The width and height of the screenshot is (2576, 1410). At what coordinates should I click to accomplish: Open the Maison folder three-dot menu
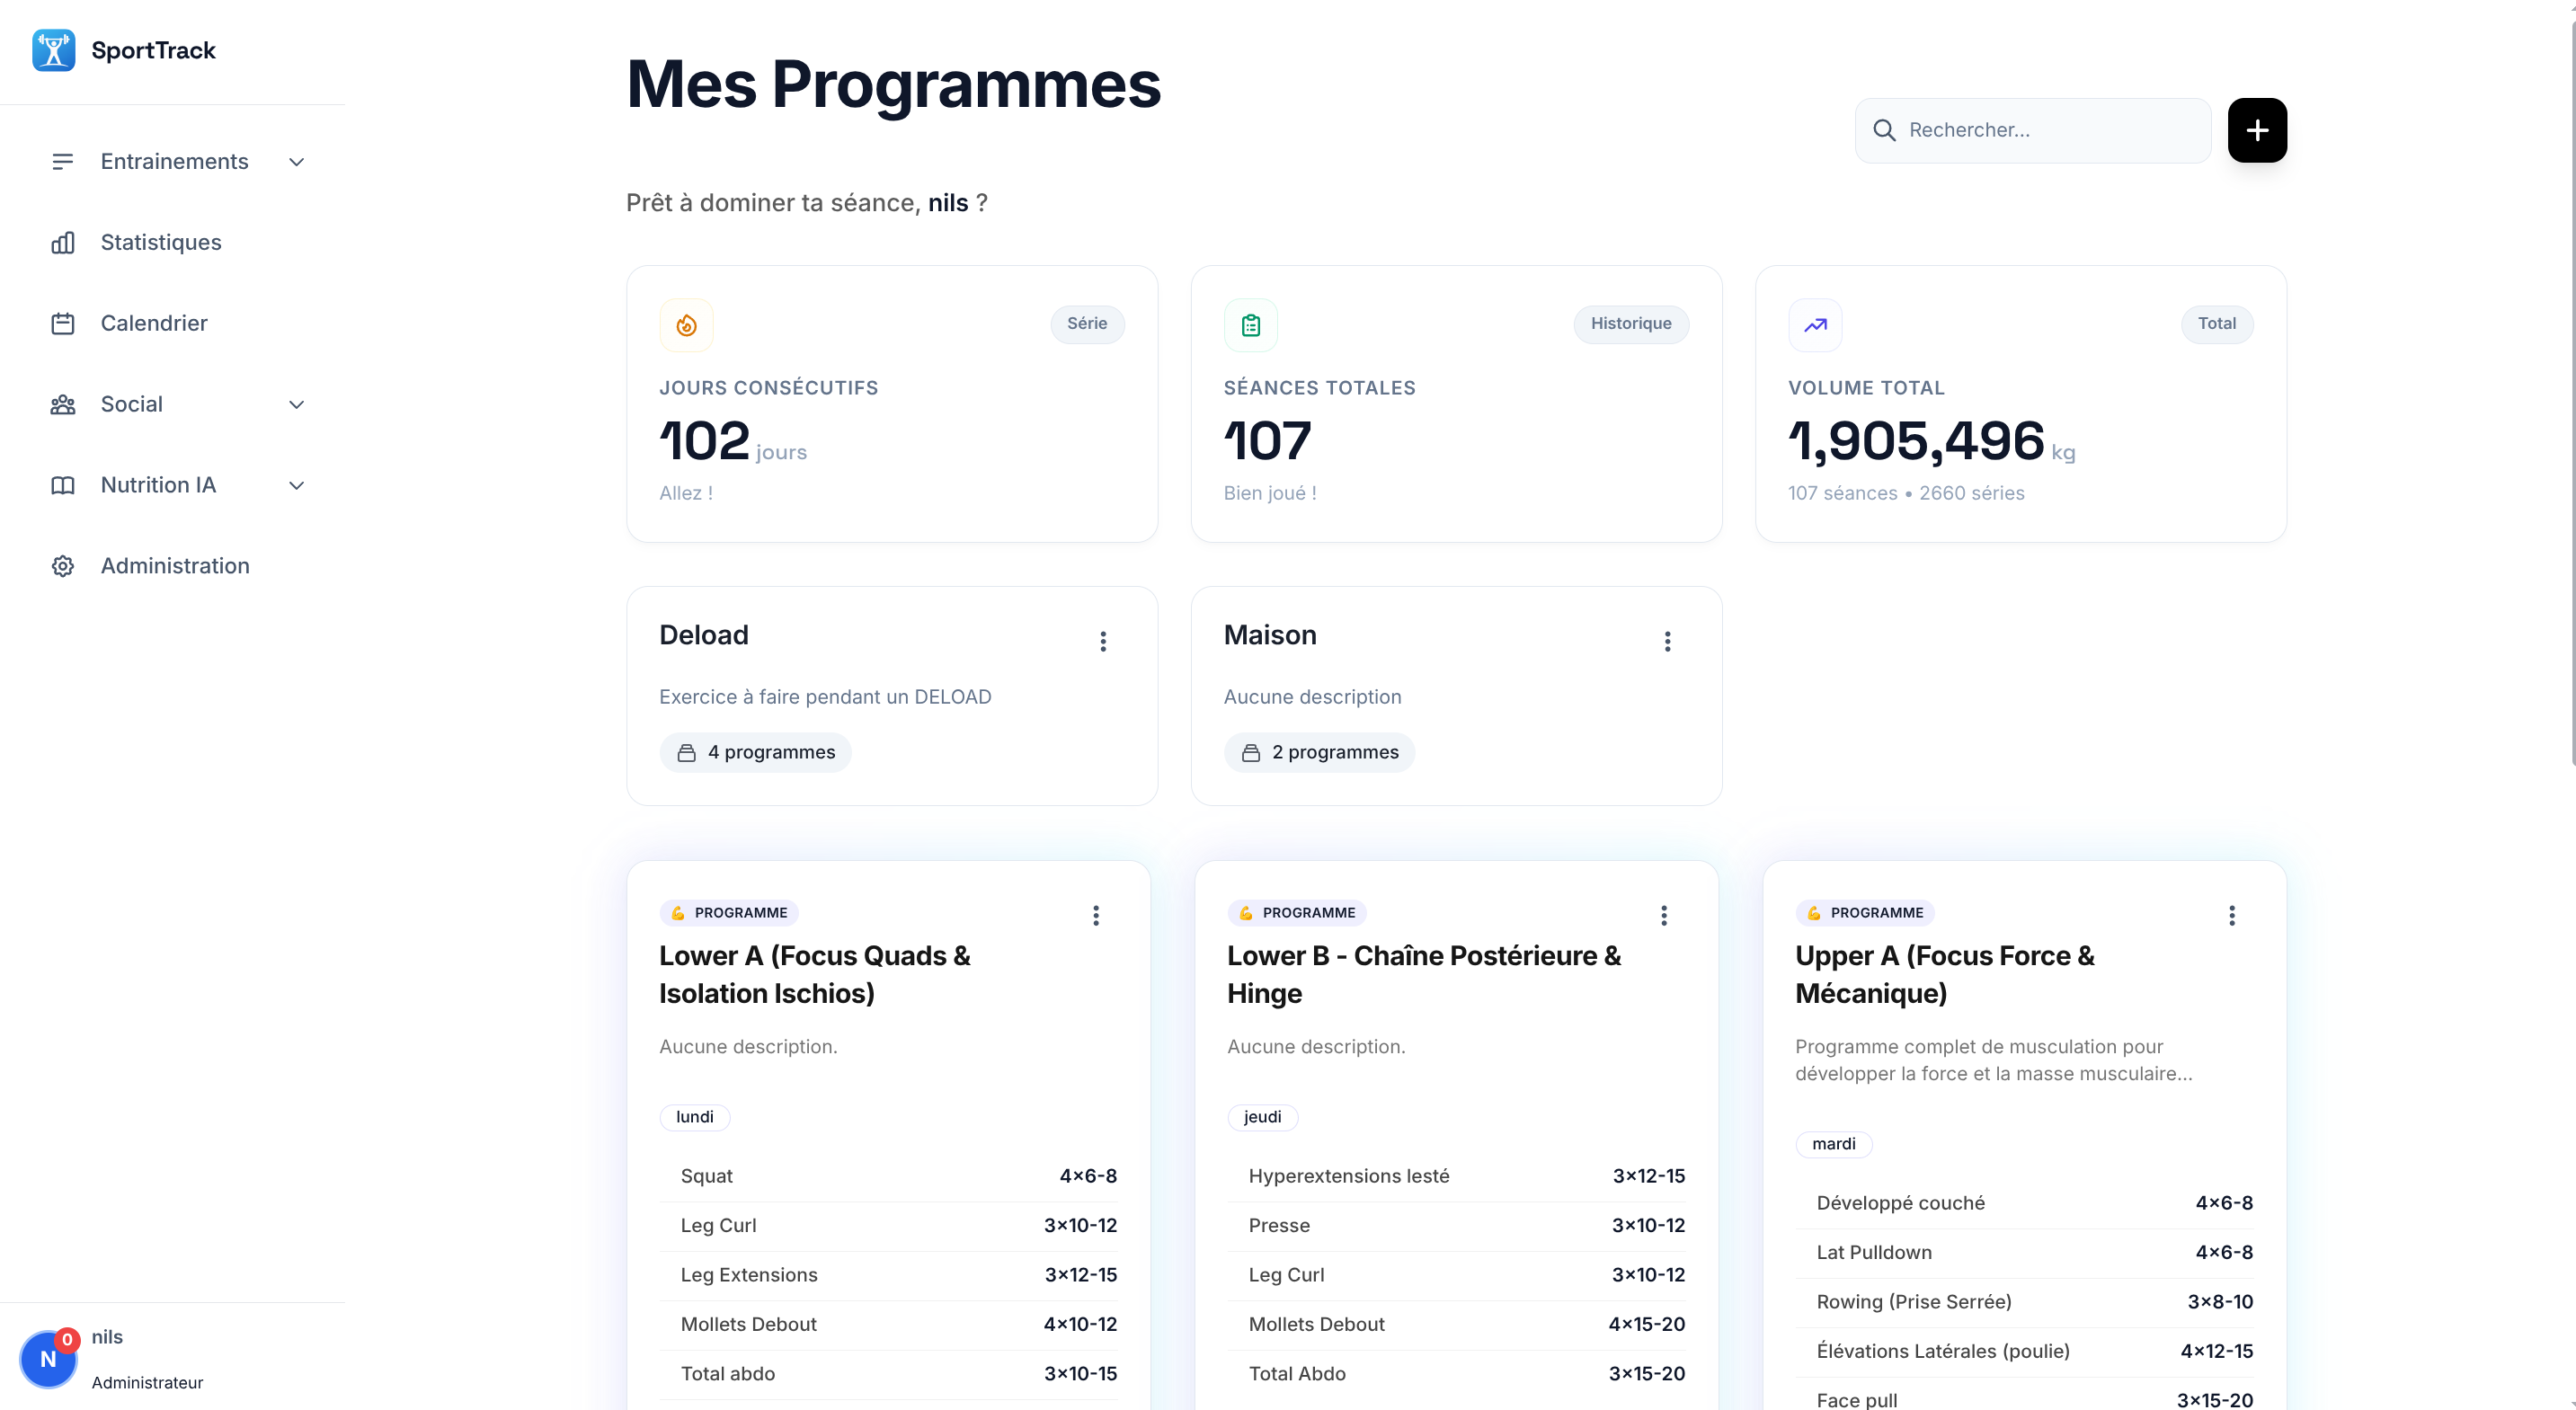1666,641
